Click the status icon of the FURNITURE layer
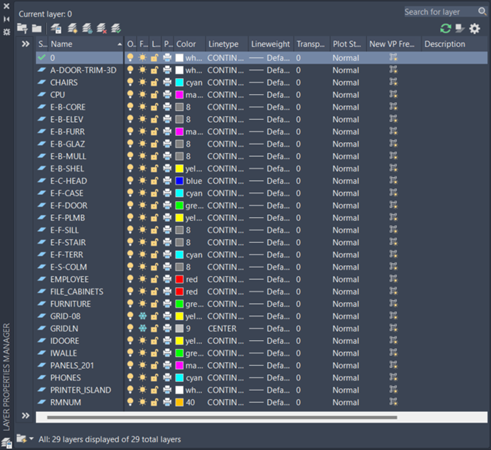Screen dimensions: 491x450 pos(42,304)
